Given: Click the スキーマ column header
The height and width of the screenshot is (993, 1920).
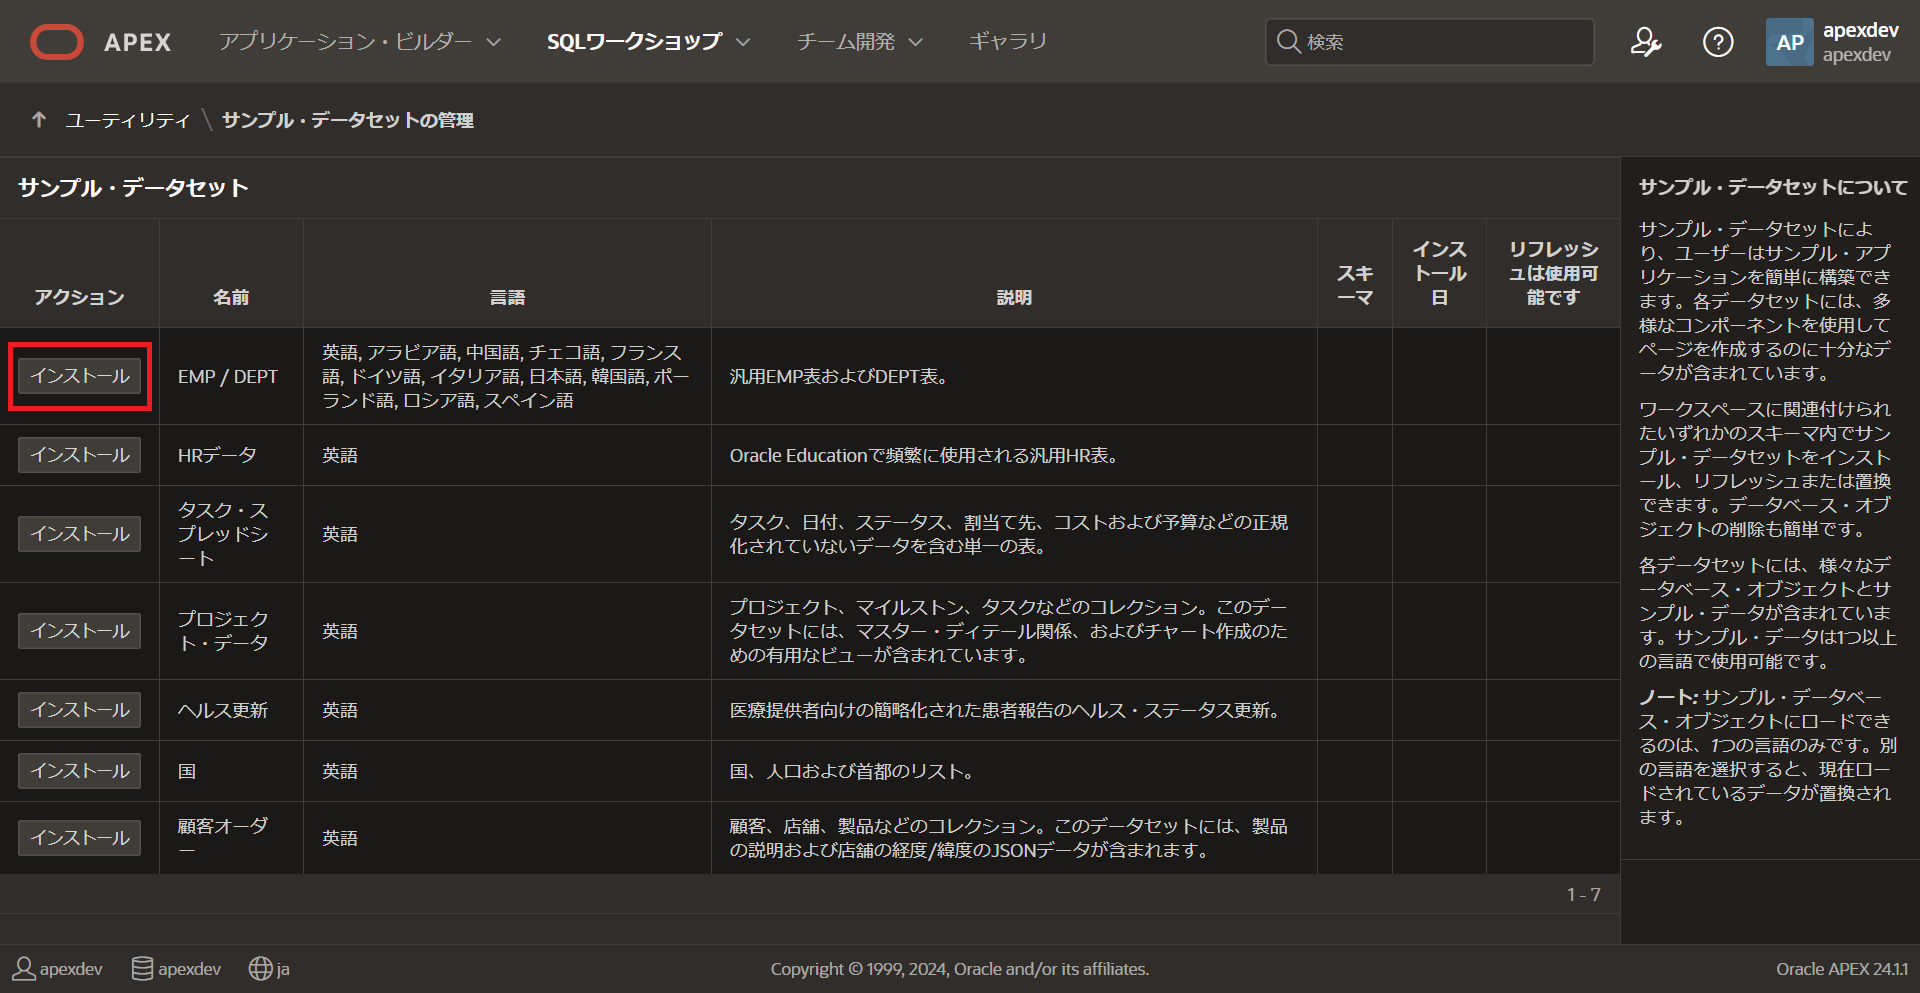Looking at the screenshot, I should pyautogui.click(x=1355, y=285).
